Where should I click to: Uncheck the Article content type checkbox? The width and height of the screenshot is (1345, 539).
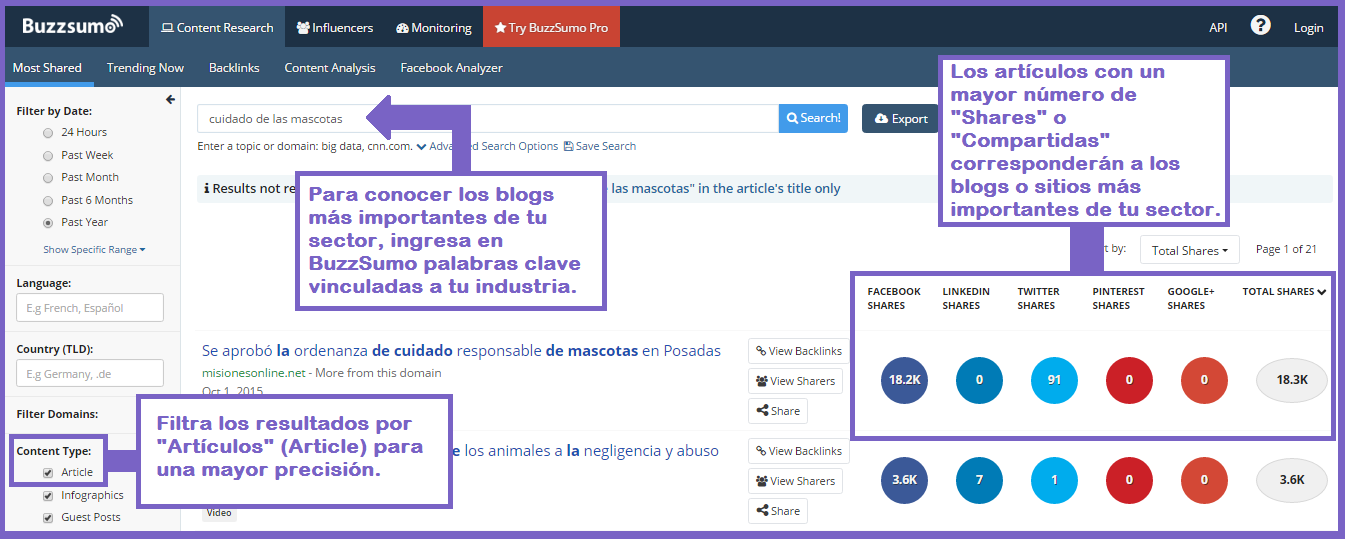point(48,473)
